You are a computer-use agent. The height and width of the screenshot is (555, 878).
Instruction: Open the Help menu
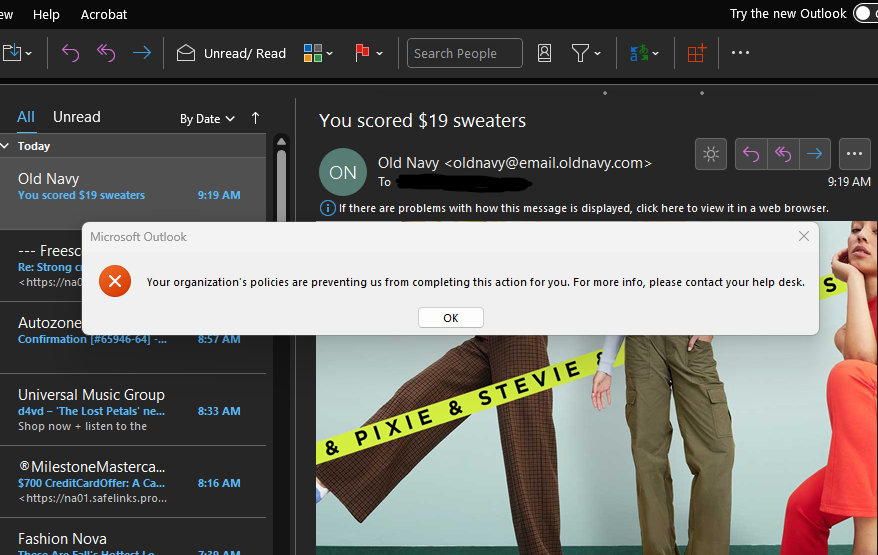click(x=46, y=14)
